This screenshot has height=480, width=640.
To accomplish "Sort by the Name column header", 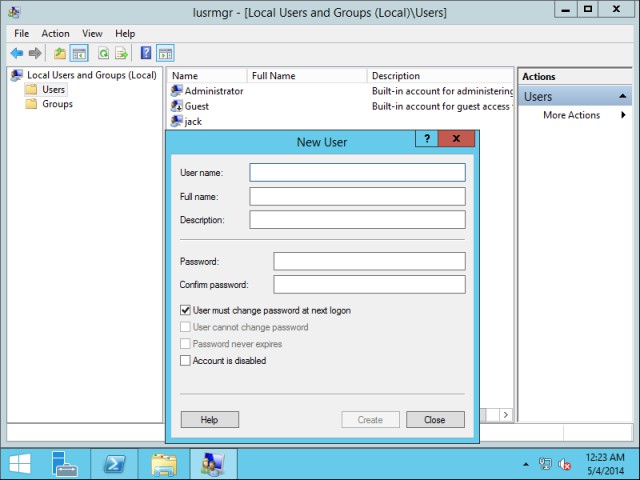I will coord(207,76).
